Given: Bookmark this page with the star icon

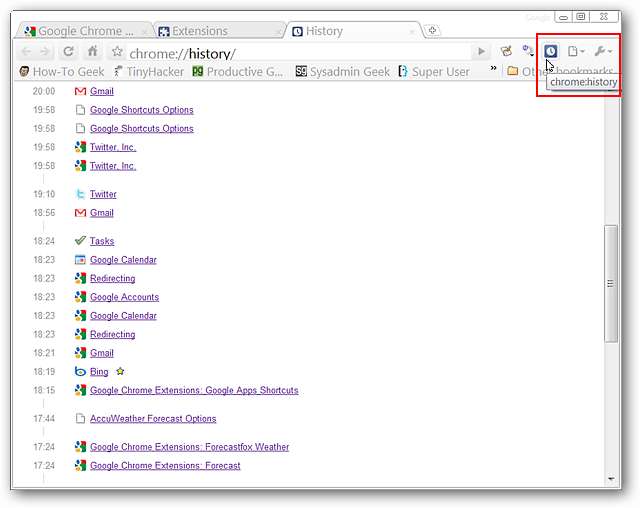Looking at the screenshot, I should (117, 51).
